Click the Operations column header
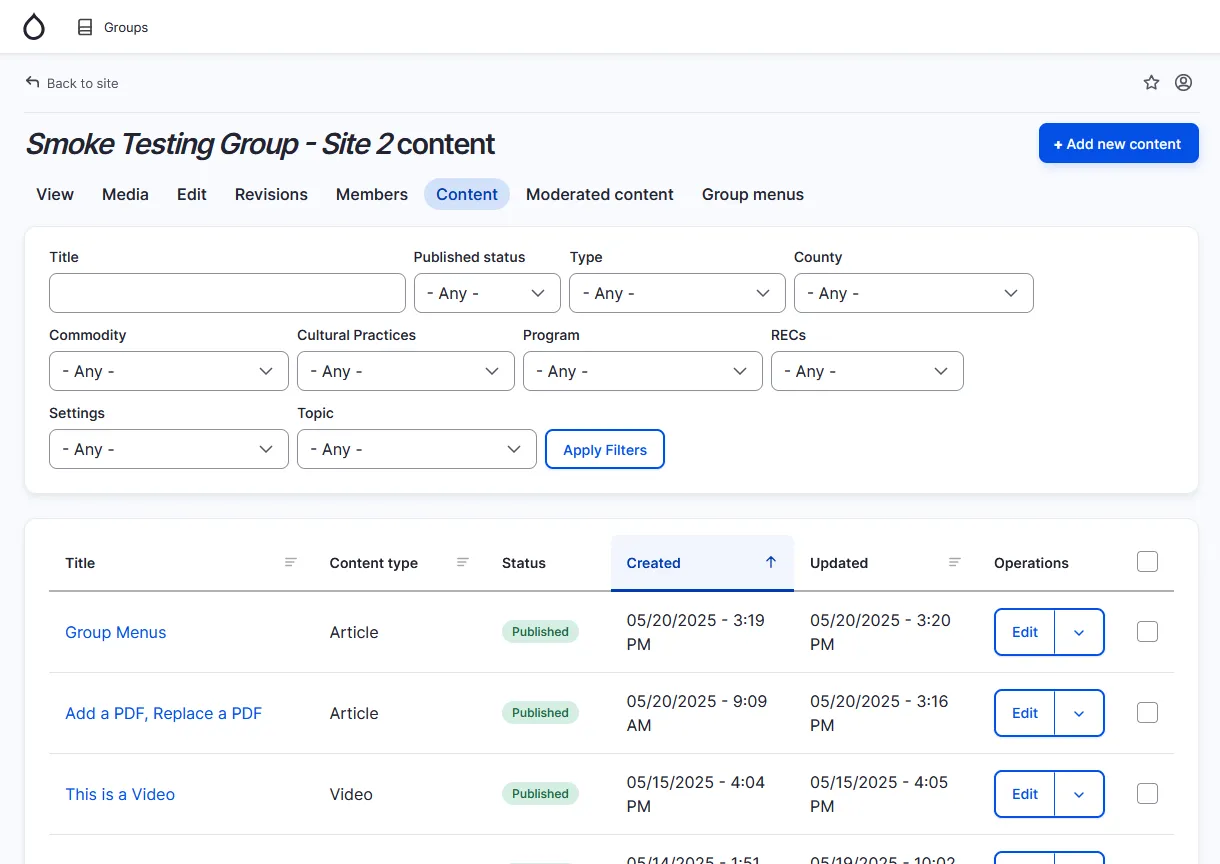 (x=1031, y=563)
